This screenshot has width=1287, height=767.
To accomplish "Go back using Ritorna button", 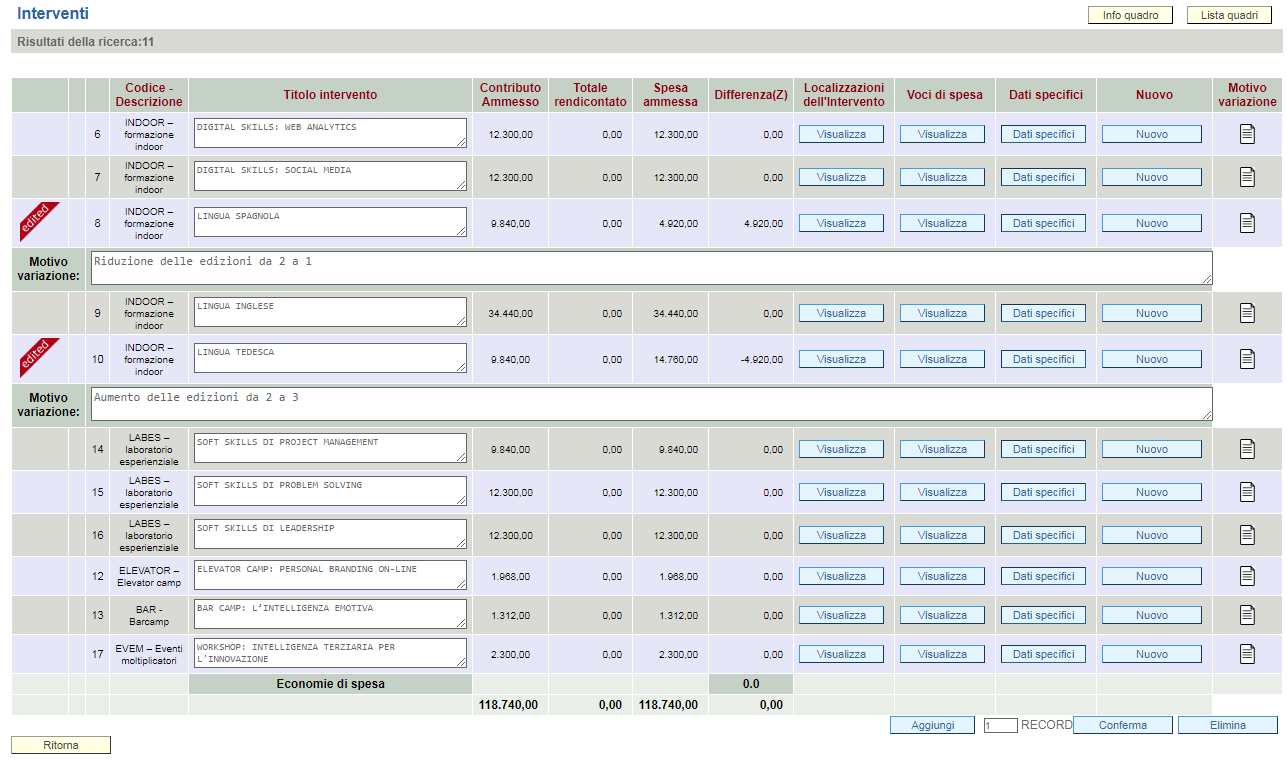I will [61, 745].
